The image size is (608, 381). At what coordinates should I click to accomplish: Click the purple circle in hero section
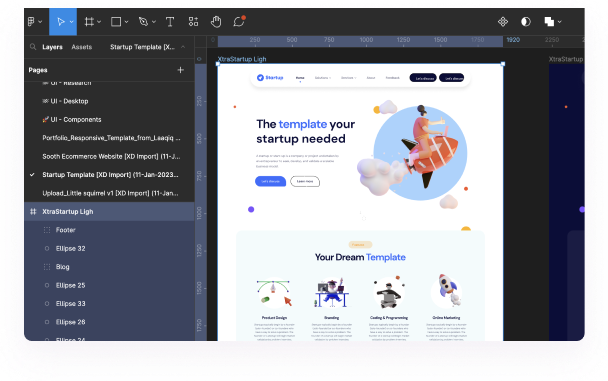click(x=251, y=210)
